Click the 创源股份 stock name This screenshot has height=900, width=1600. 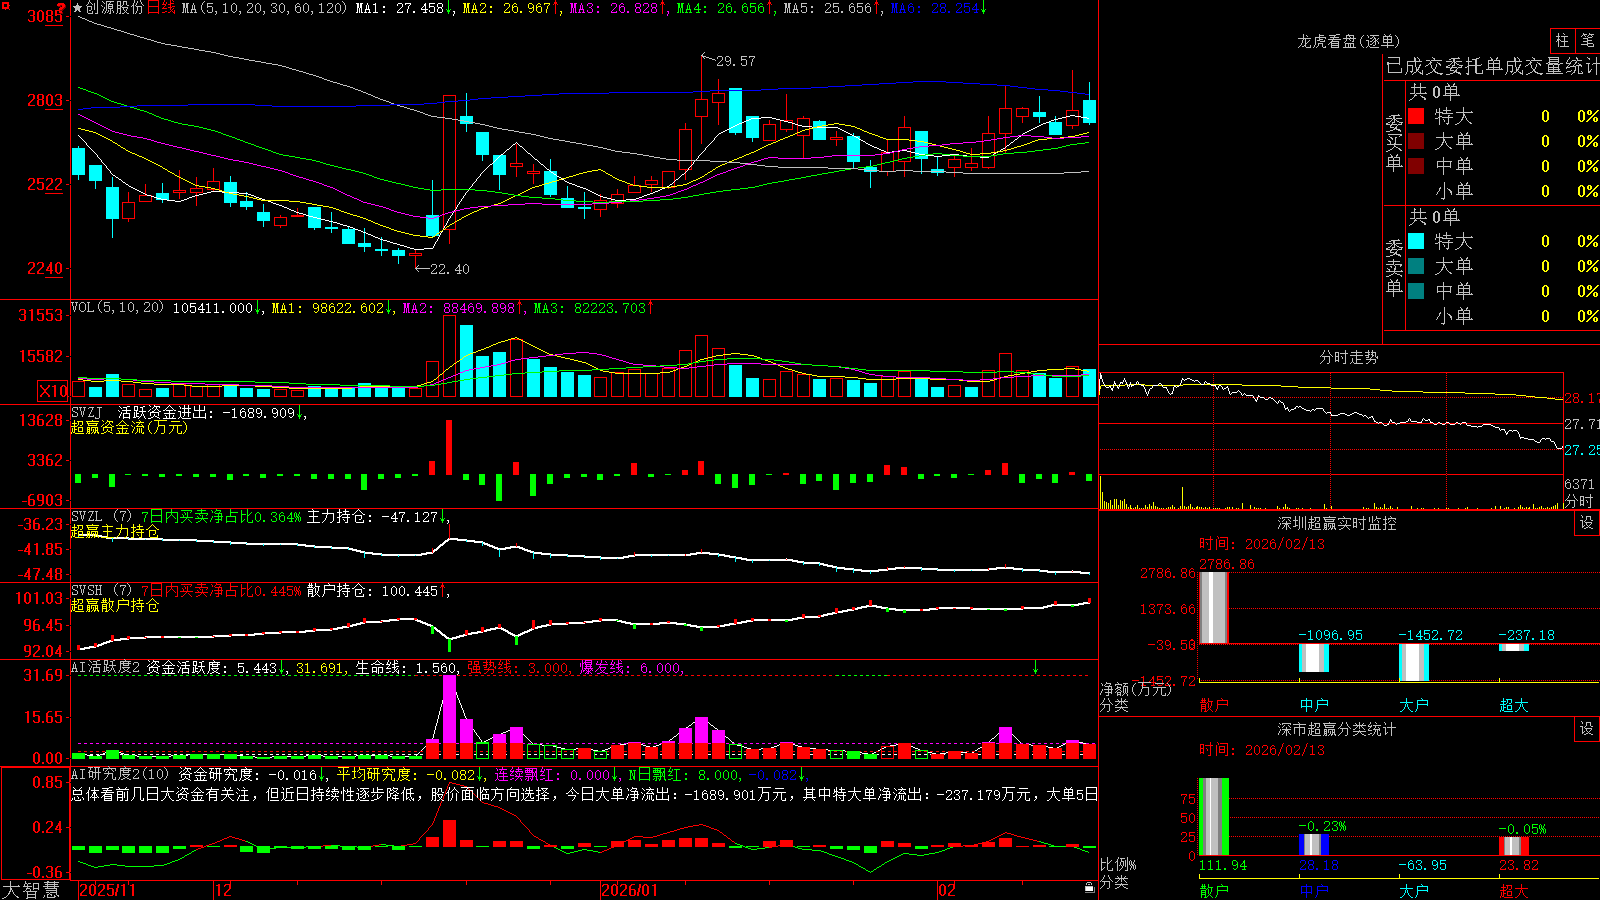[x=115, y=8]
